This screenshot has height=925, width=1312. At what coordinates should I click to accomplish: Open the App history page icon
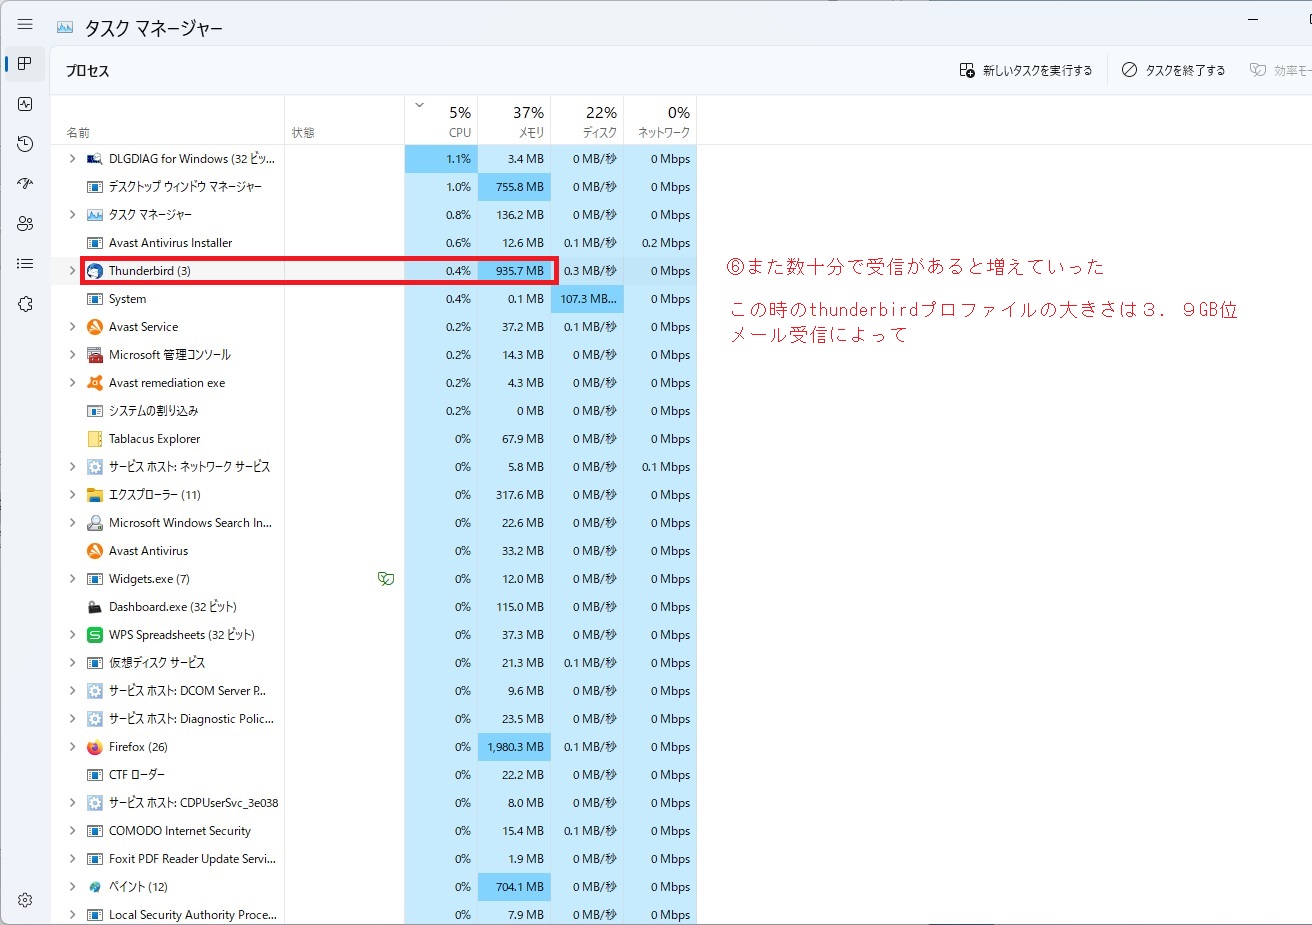pyautogui.click(x=25, y=144)
